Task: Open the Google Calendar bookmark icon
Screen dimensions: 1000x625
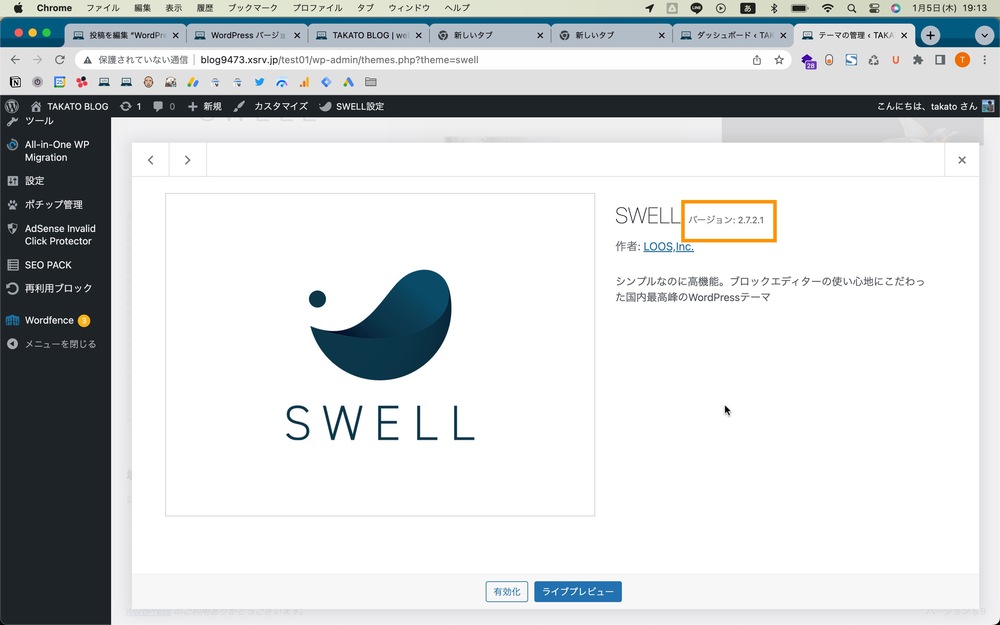Action: click(59, 82)
